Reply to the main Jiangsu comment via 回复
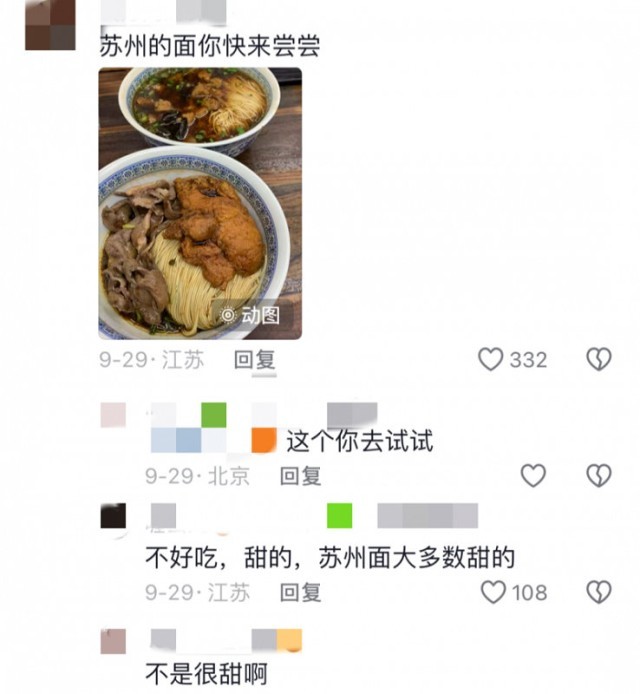 tap(254, 359)
